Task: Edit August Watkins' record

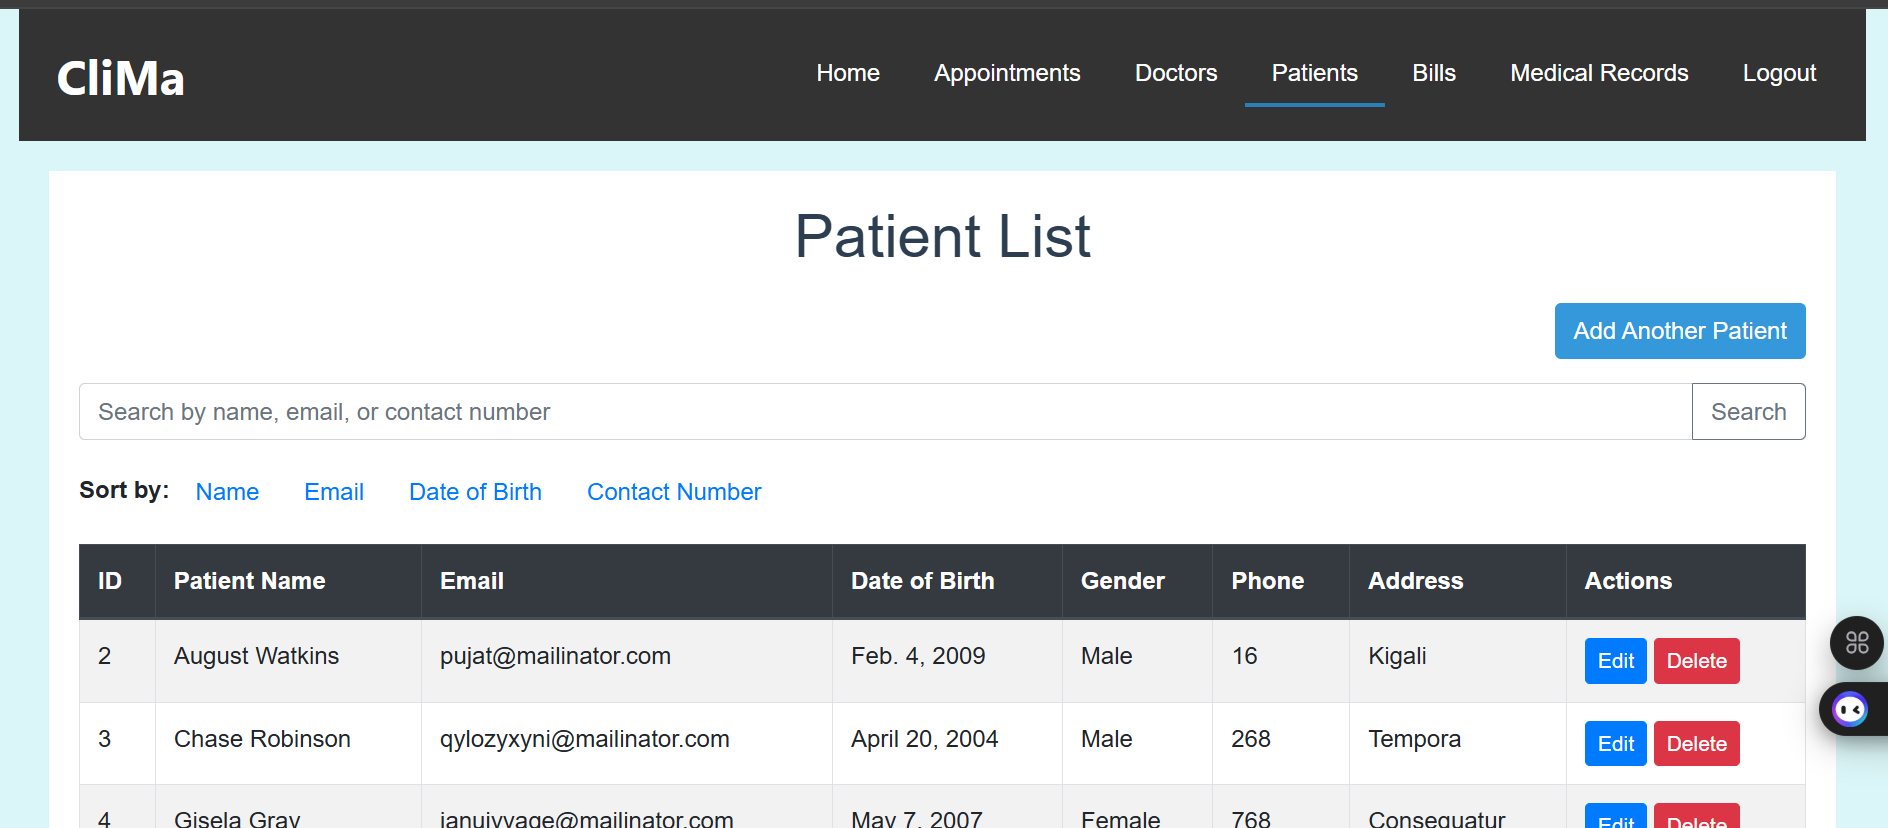Action: [1615, 661]
